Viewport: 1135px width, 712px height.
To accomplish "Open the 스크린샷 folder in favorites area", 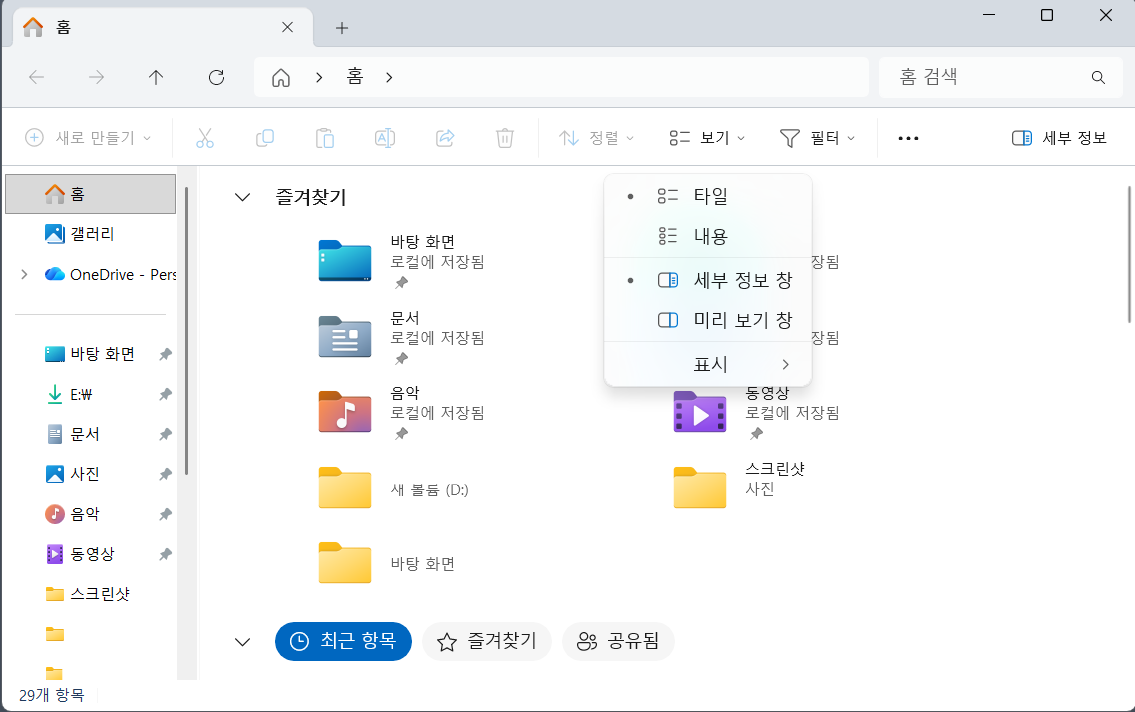I will pyautogui.click(x=699, y=488).
